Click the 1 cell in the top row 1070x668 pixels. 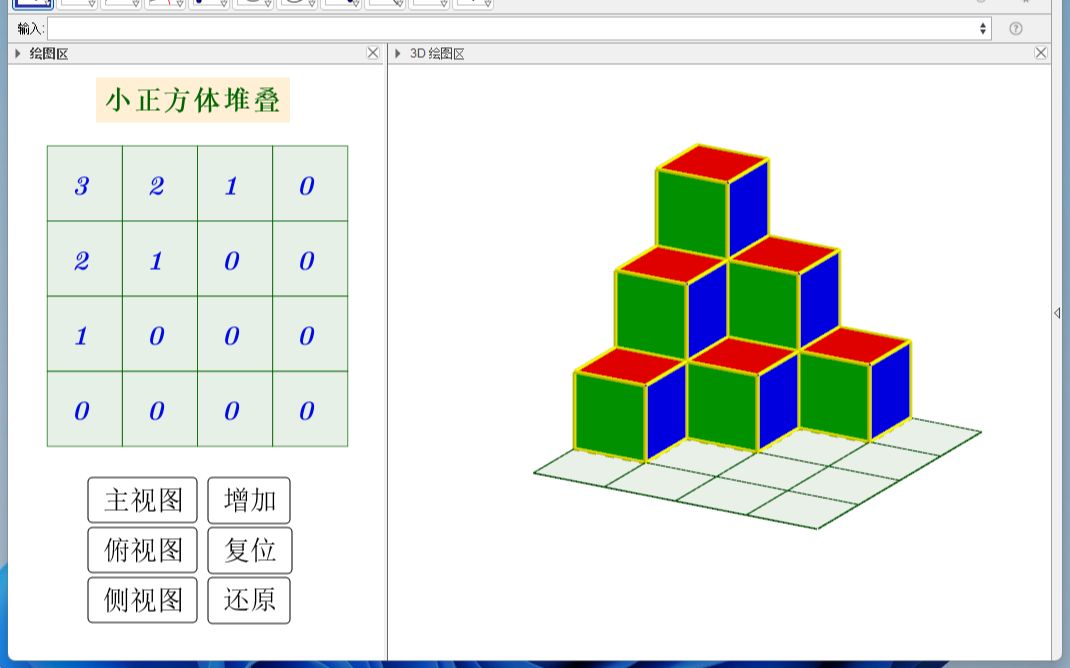click(x=235, y=184)
